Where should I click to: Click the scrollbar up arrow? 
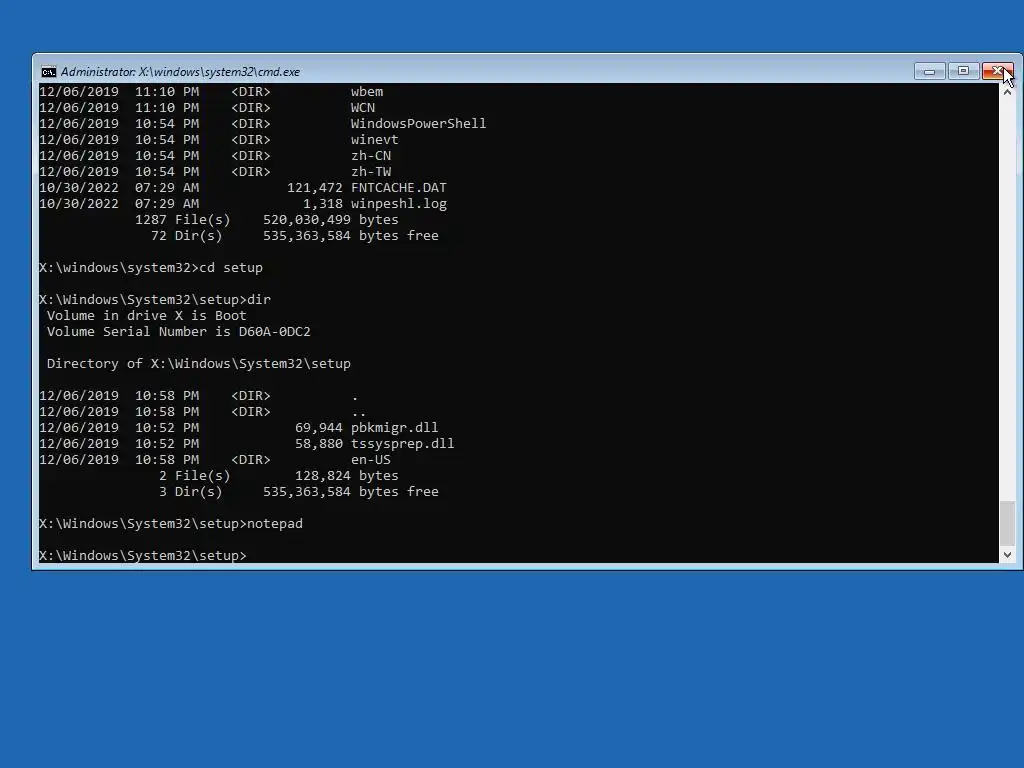(1007, 91)
